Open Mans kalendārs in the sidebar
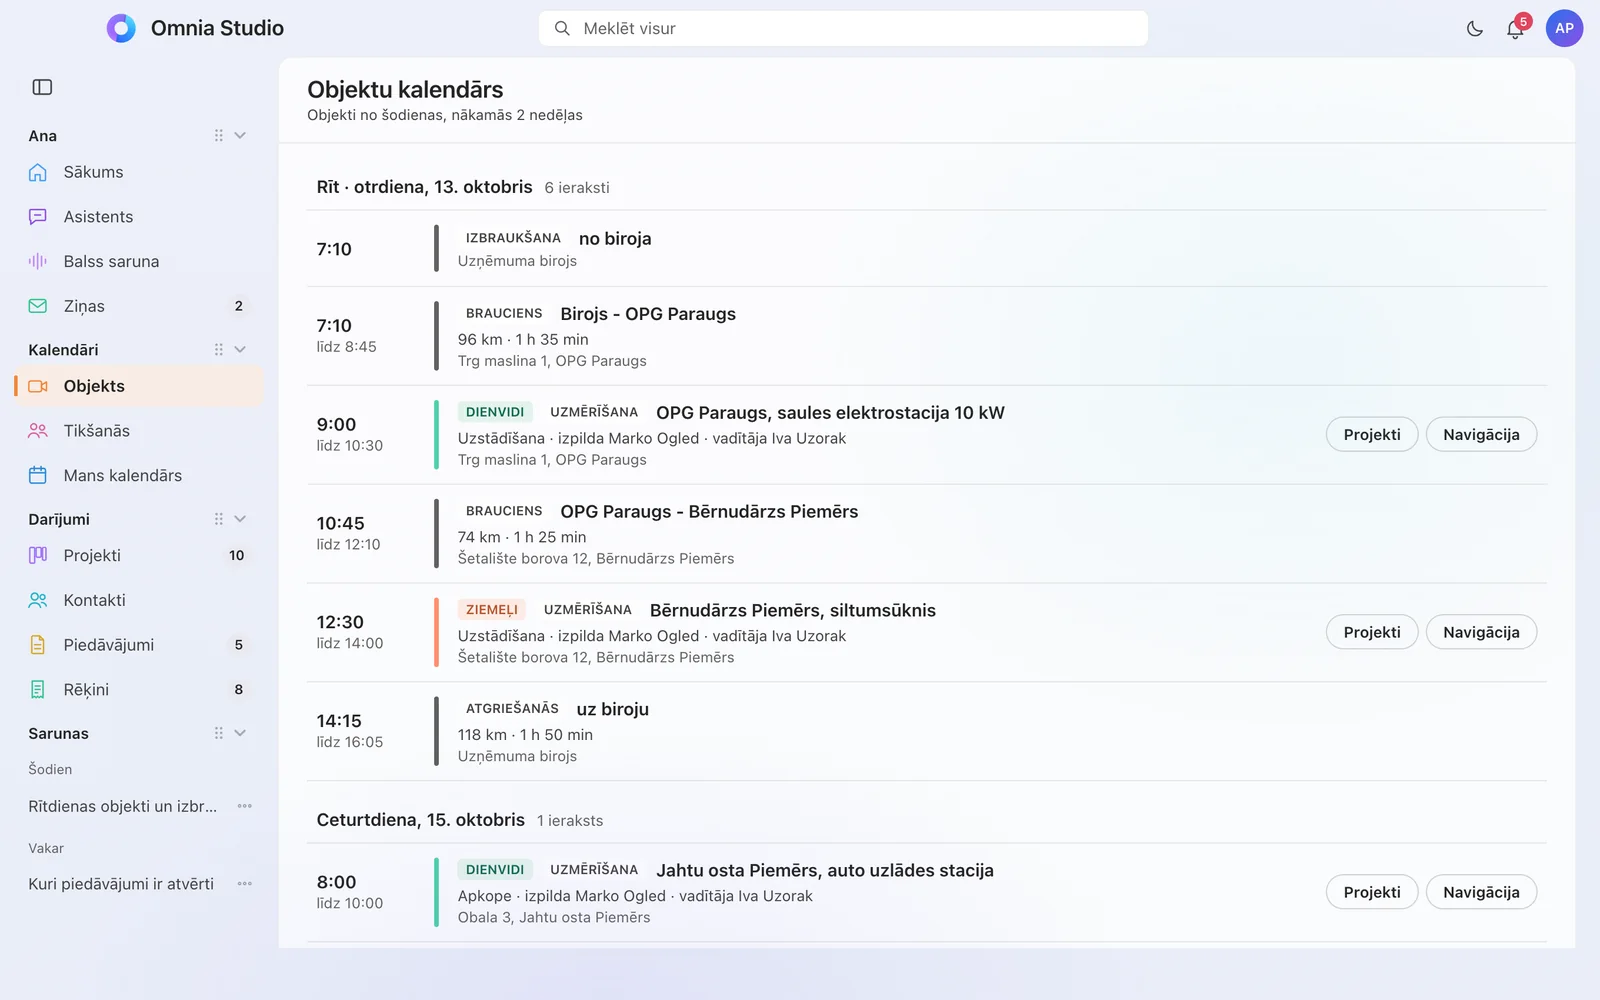Image resolution: width=1600 pixels, height=1000 pixels. (x=139, y=475)
